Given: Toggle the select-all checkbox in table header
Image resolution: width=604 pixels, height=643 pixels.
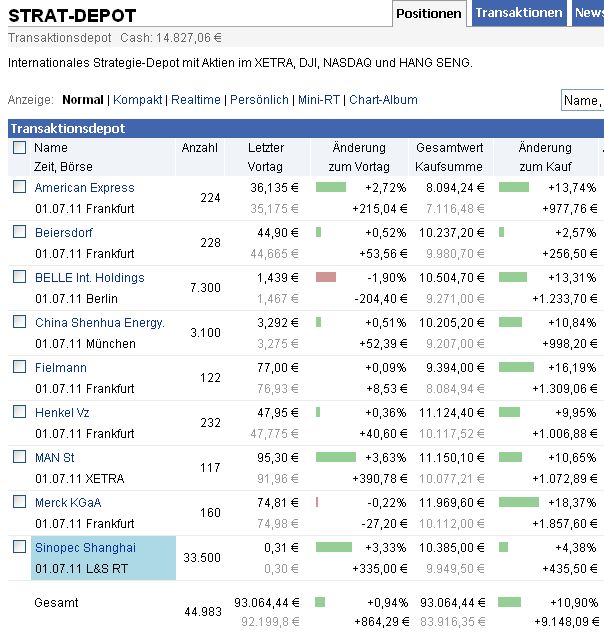Looking at the screenshot, I should pyautogui.click(x=19, y=148).
